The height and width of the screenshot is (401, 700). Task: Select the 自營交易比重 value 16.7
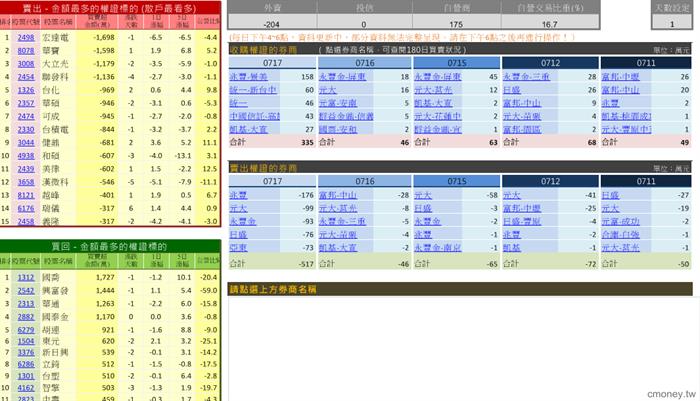[x=550, y=23]
